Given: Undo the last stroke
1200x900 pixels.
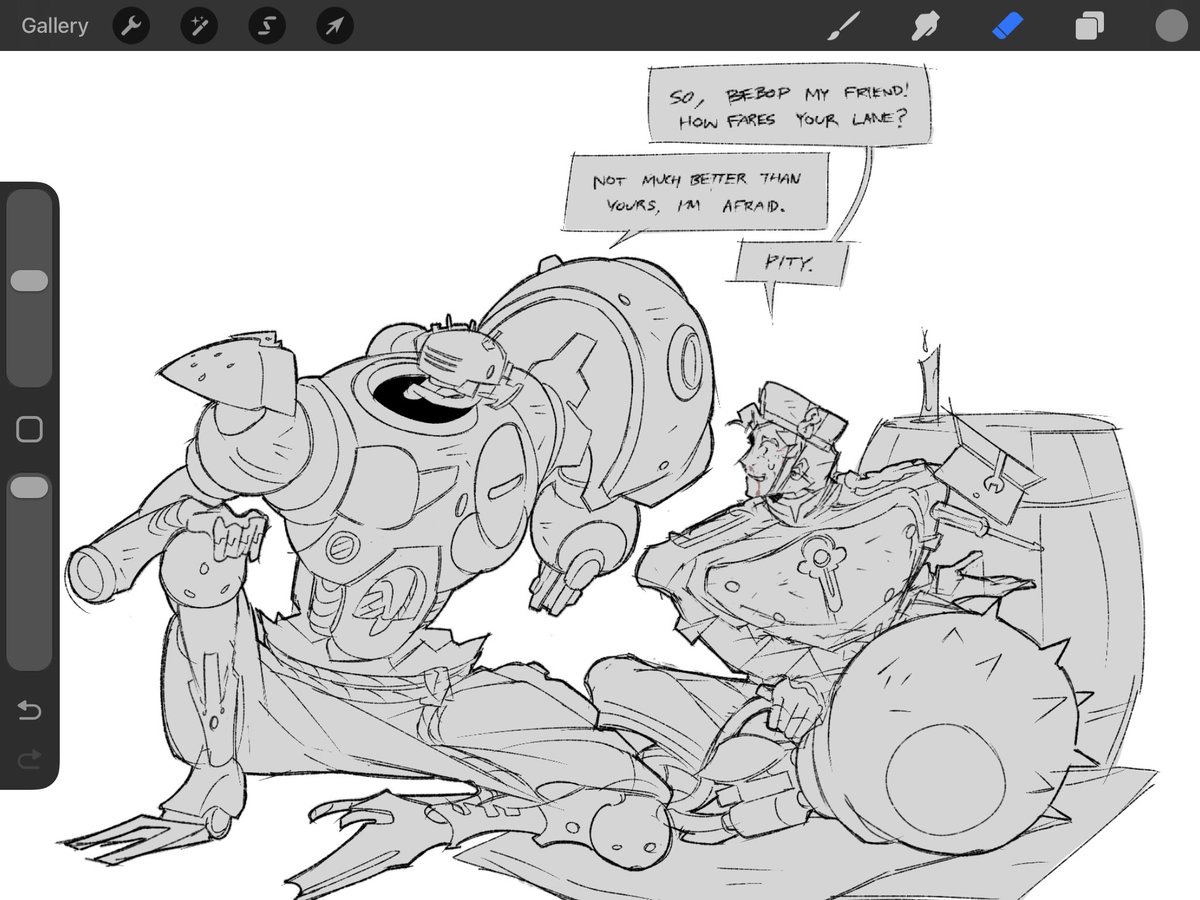Looking at the screenshot, I should point(29,711).
